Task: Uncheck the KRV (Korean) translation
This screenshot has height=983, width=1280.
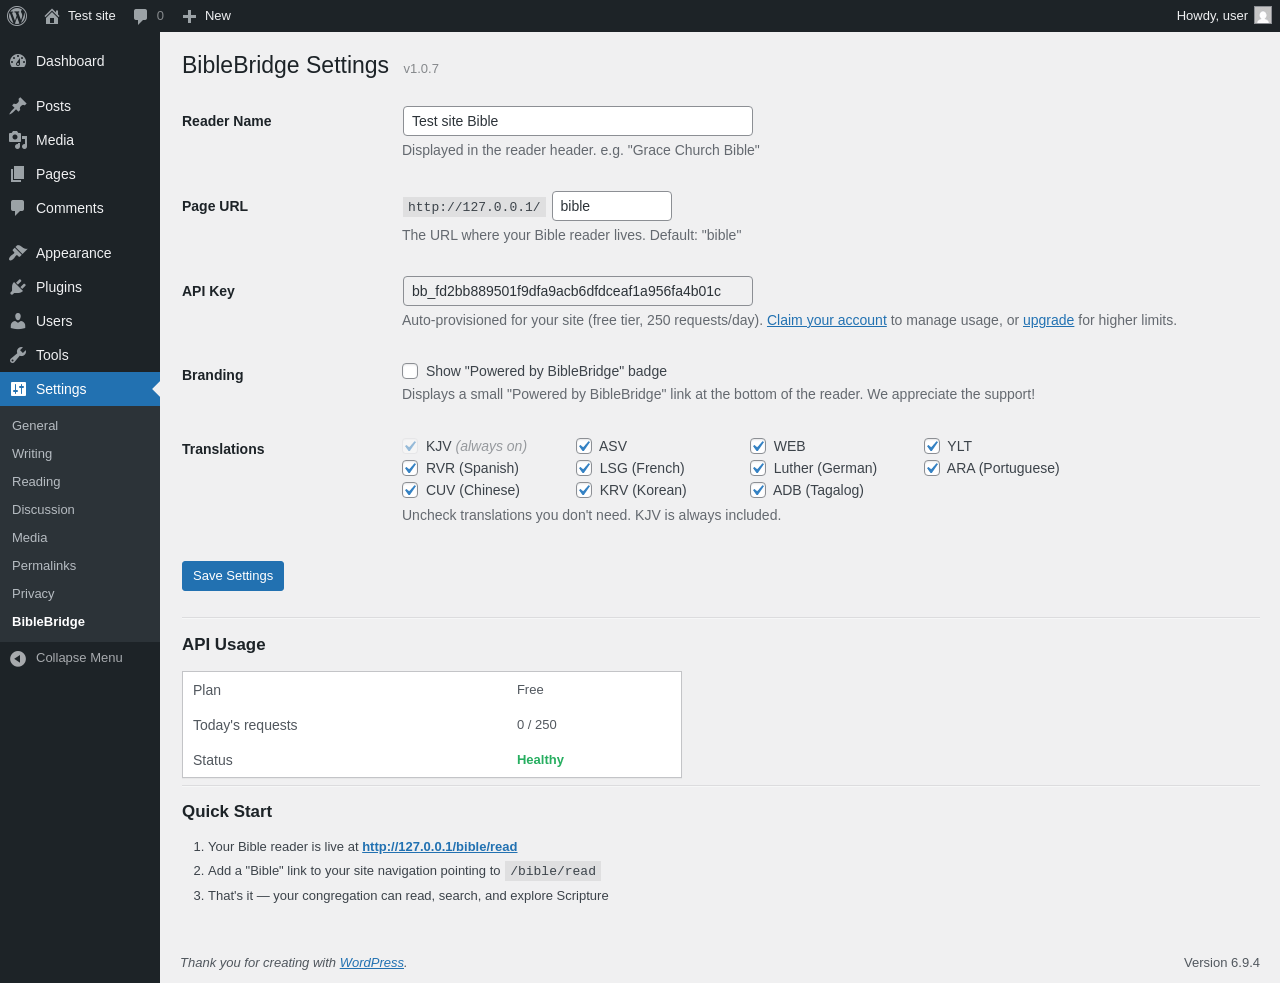Action: tap(584, 490)
